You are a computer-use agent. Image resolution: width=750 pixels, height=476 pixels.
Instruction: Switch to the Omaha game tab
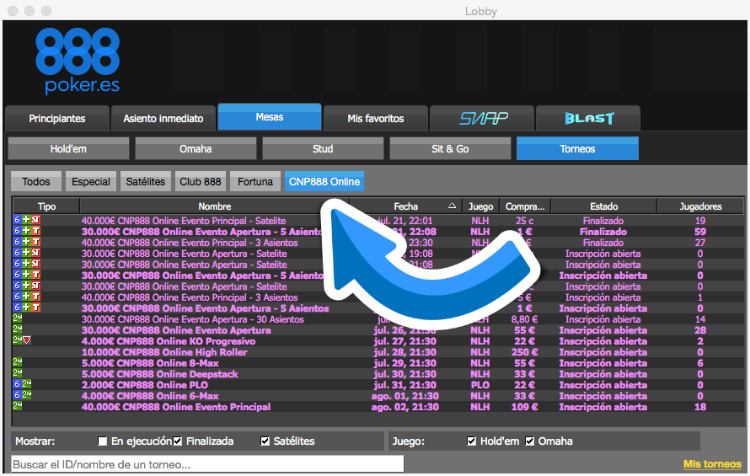(x=196, y=149)
